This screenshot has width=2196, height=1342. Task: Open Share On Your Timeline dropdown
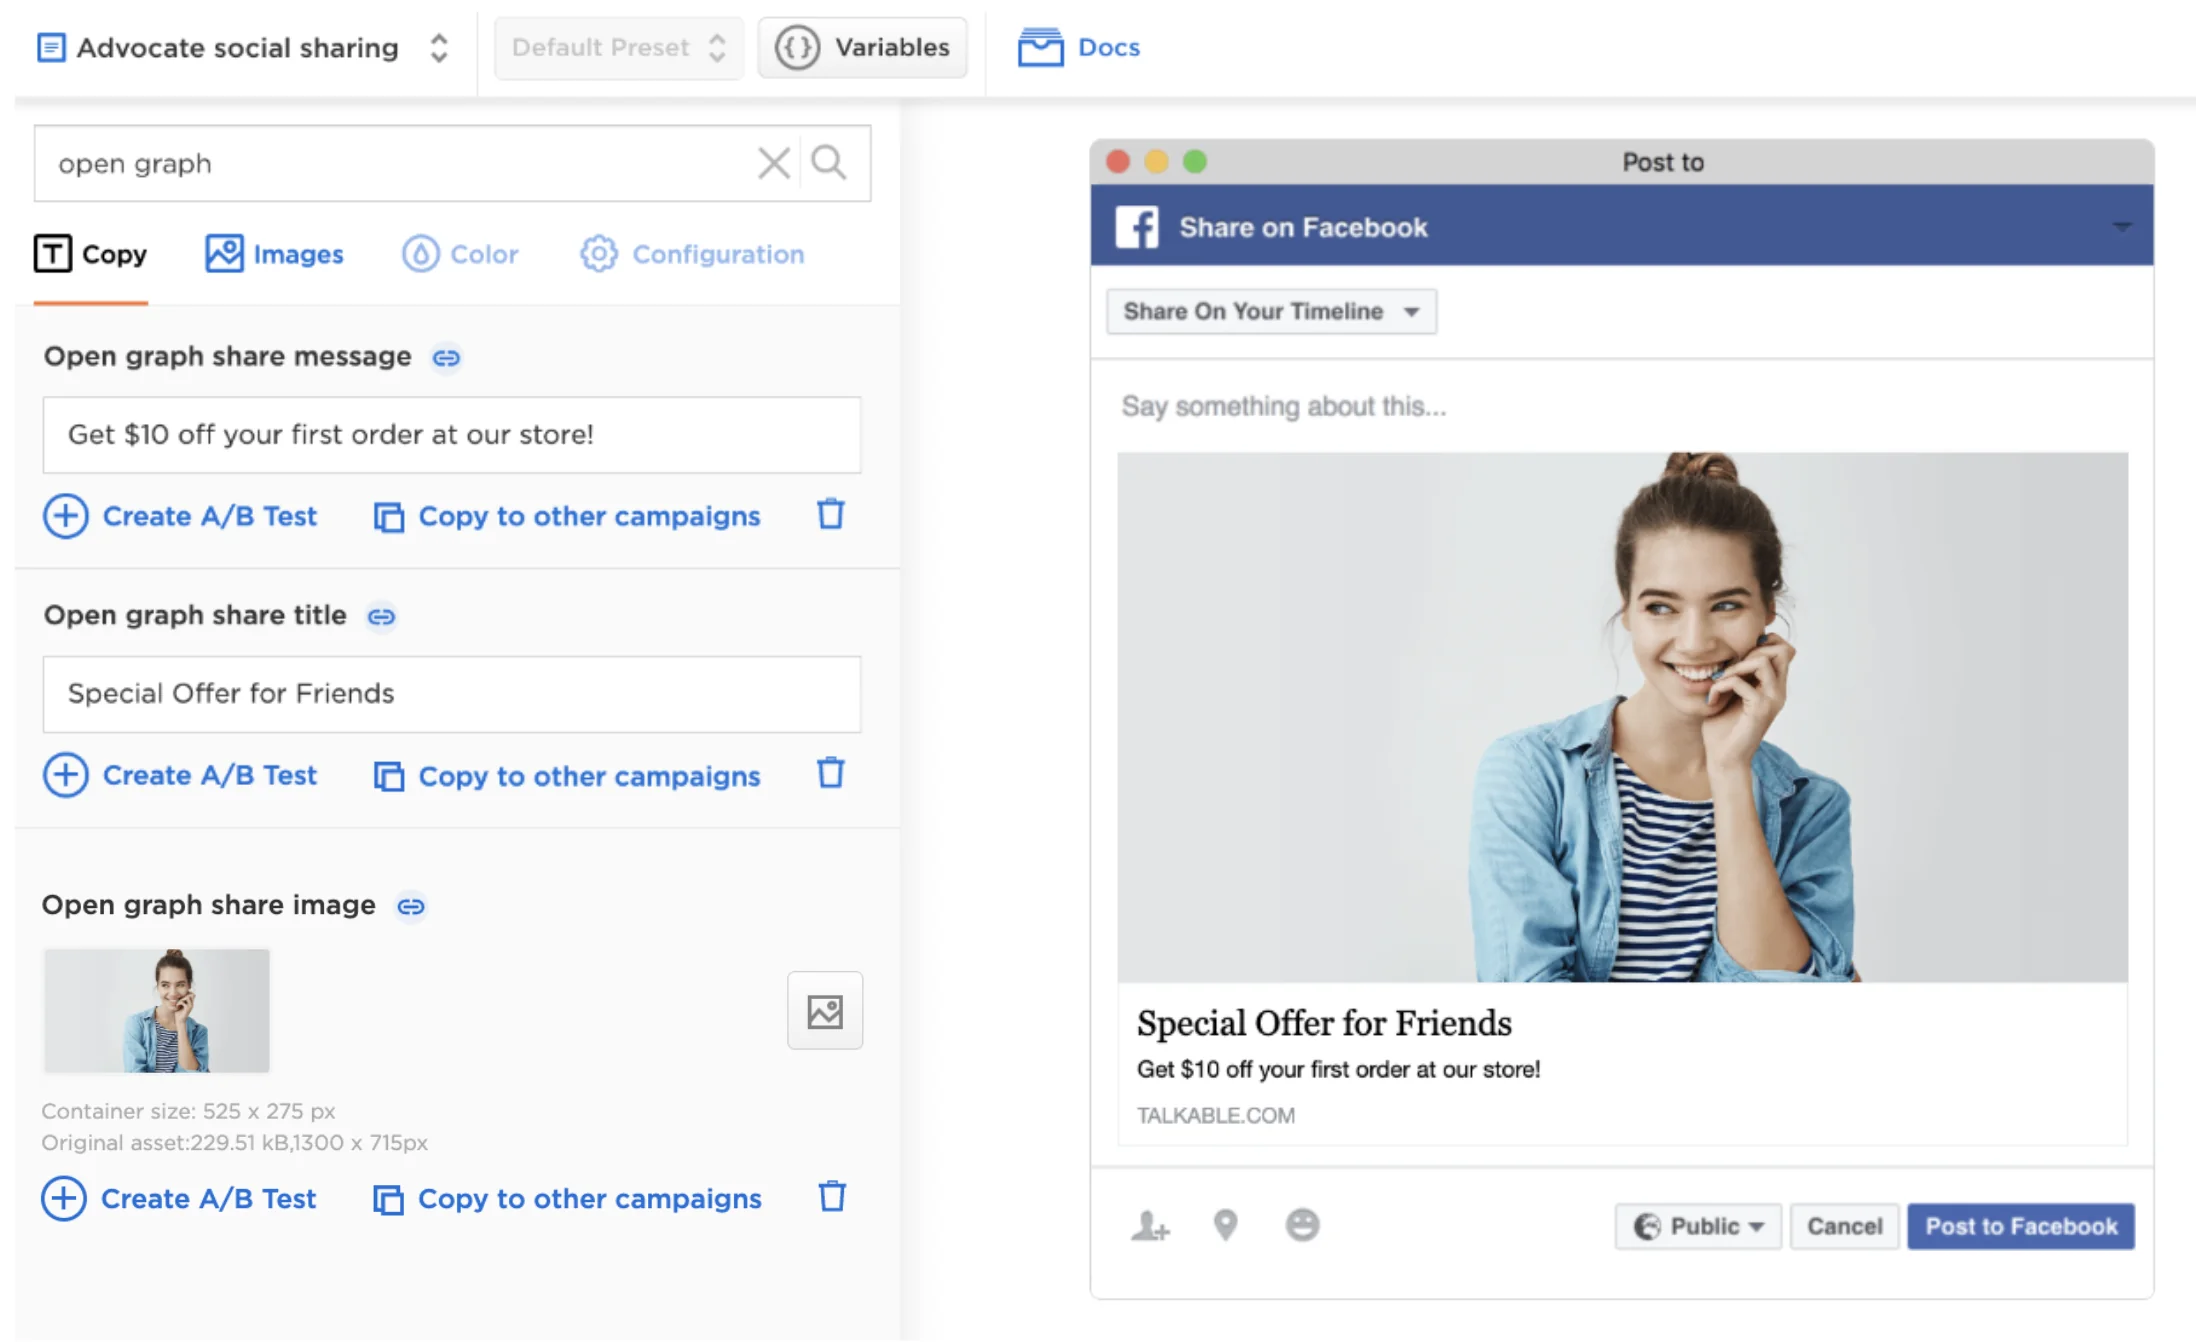click(1272, 311)
